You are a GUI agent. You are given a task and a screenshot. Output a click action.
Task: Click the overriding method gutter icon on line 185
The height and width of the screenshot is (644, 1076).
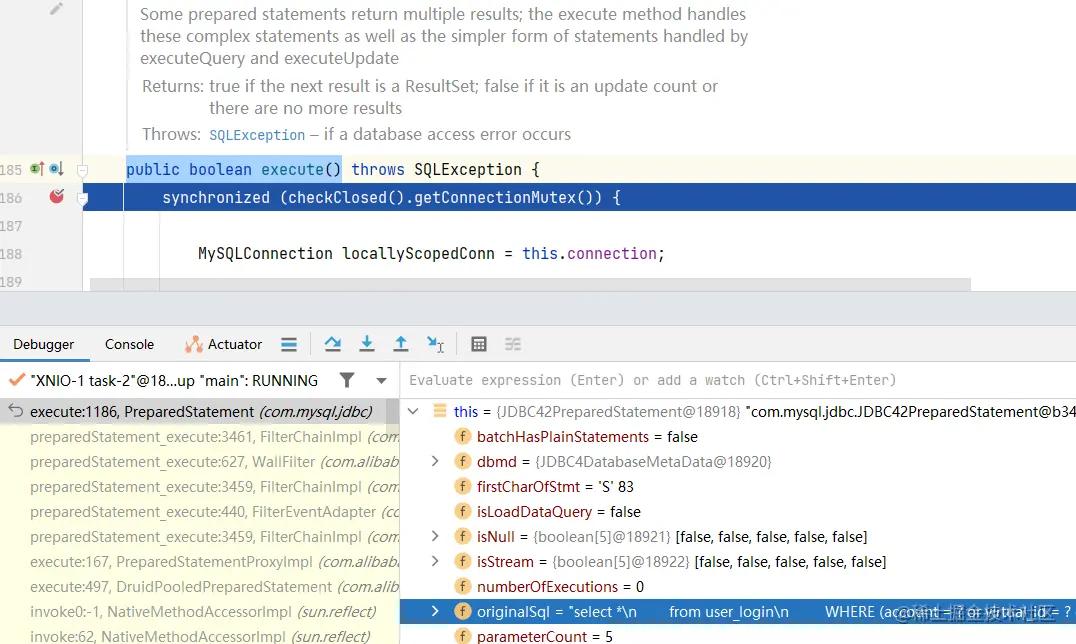(x=38, y=169)
